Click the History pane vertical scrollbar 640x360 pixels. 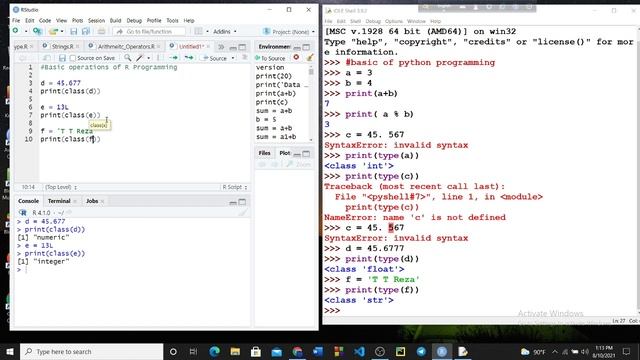(x=311, y=103)
